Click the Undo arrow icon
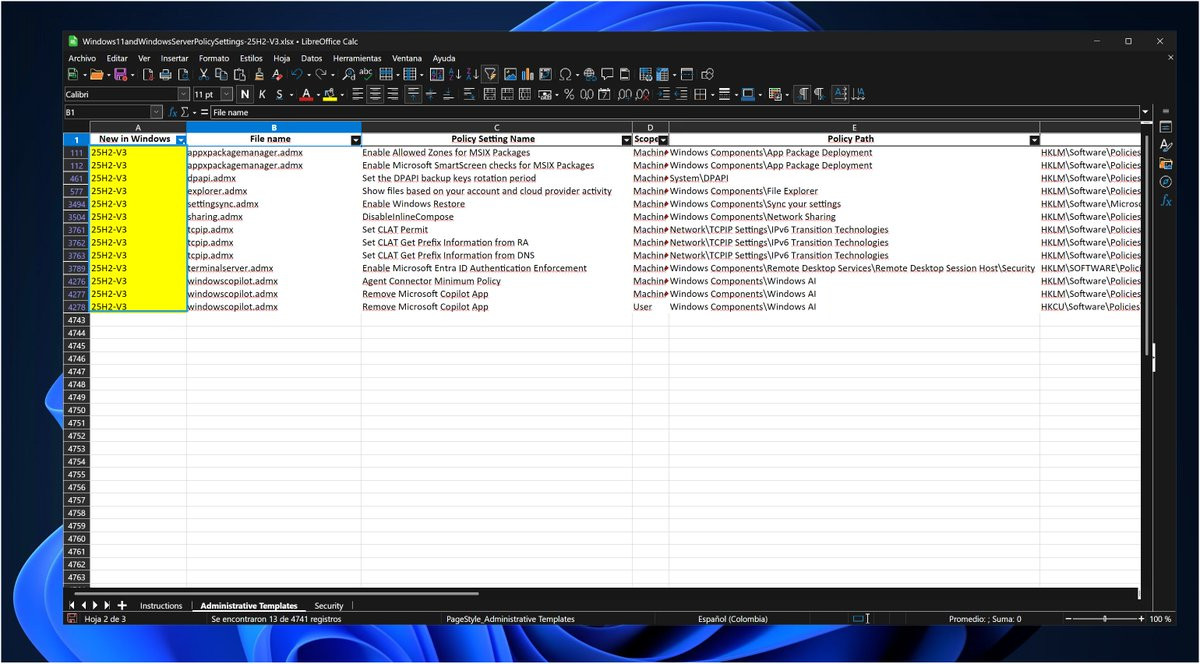The image size is (1200, 664). pyautogui.click(x=296, y=74)
